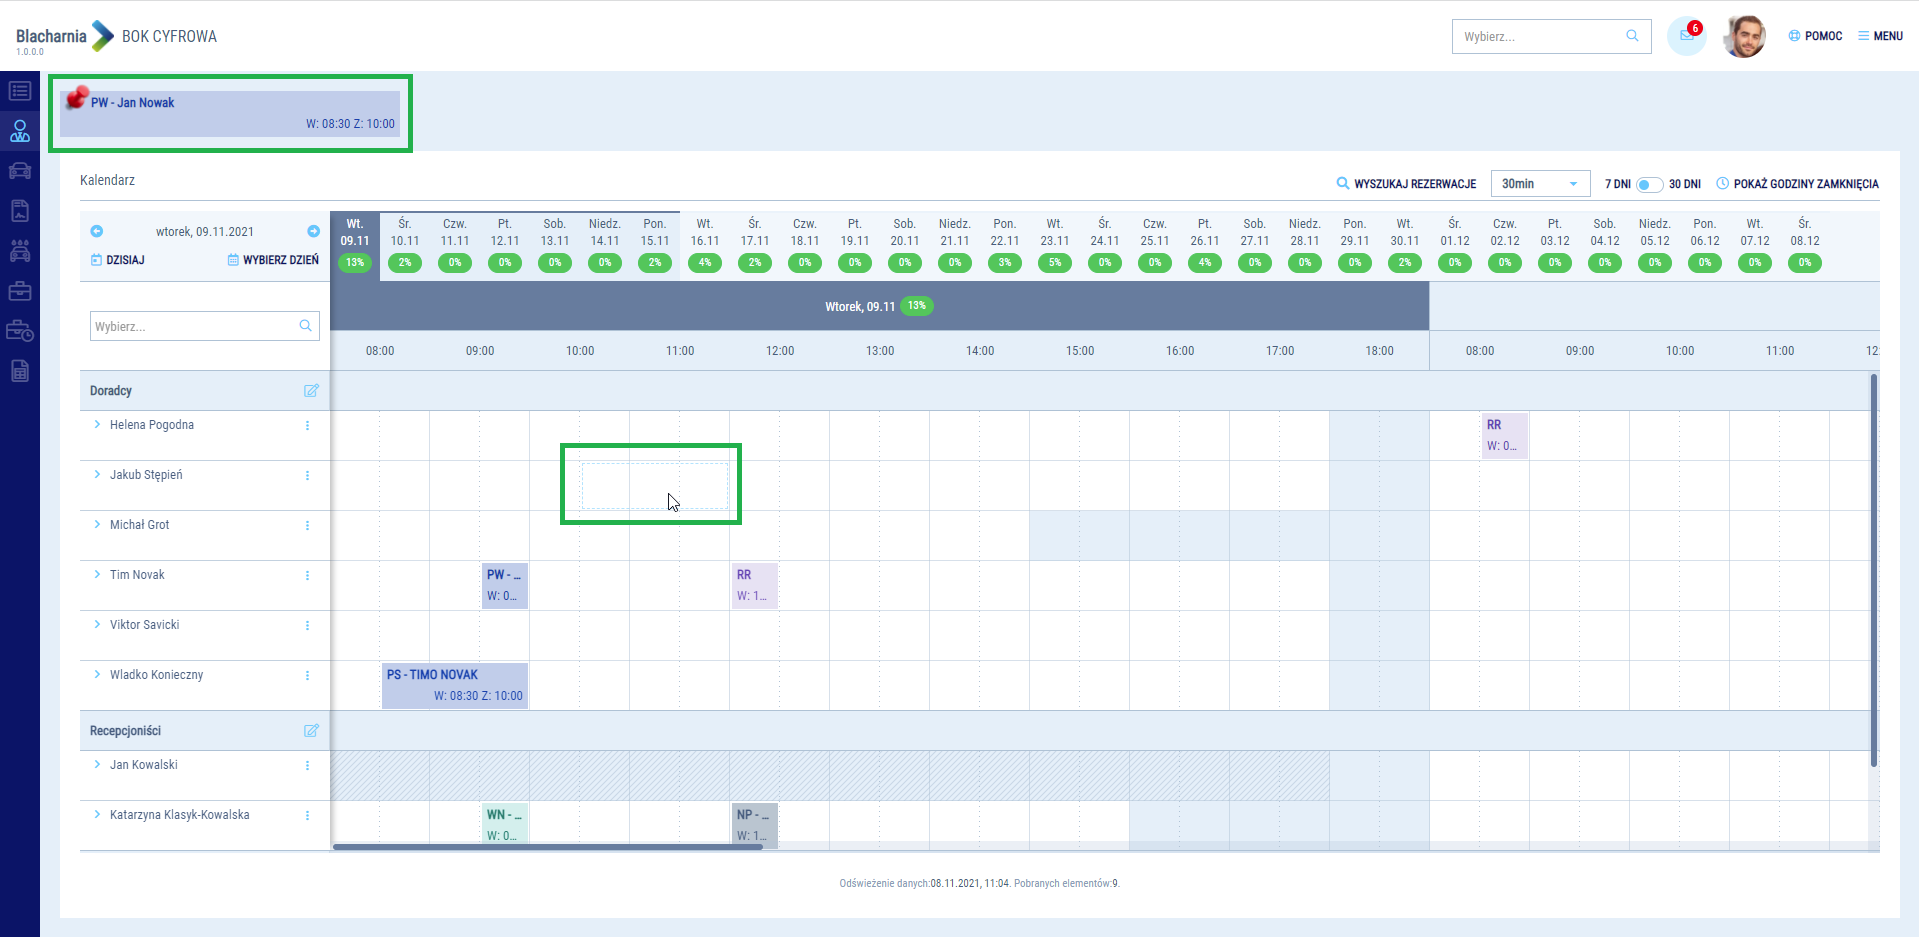Click the red pin on PW - Jan Nowak
This screenshot has width=1919, height=937.
[x=76, y=98]
